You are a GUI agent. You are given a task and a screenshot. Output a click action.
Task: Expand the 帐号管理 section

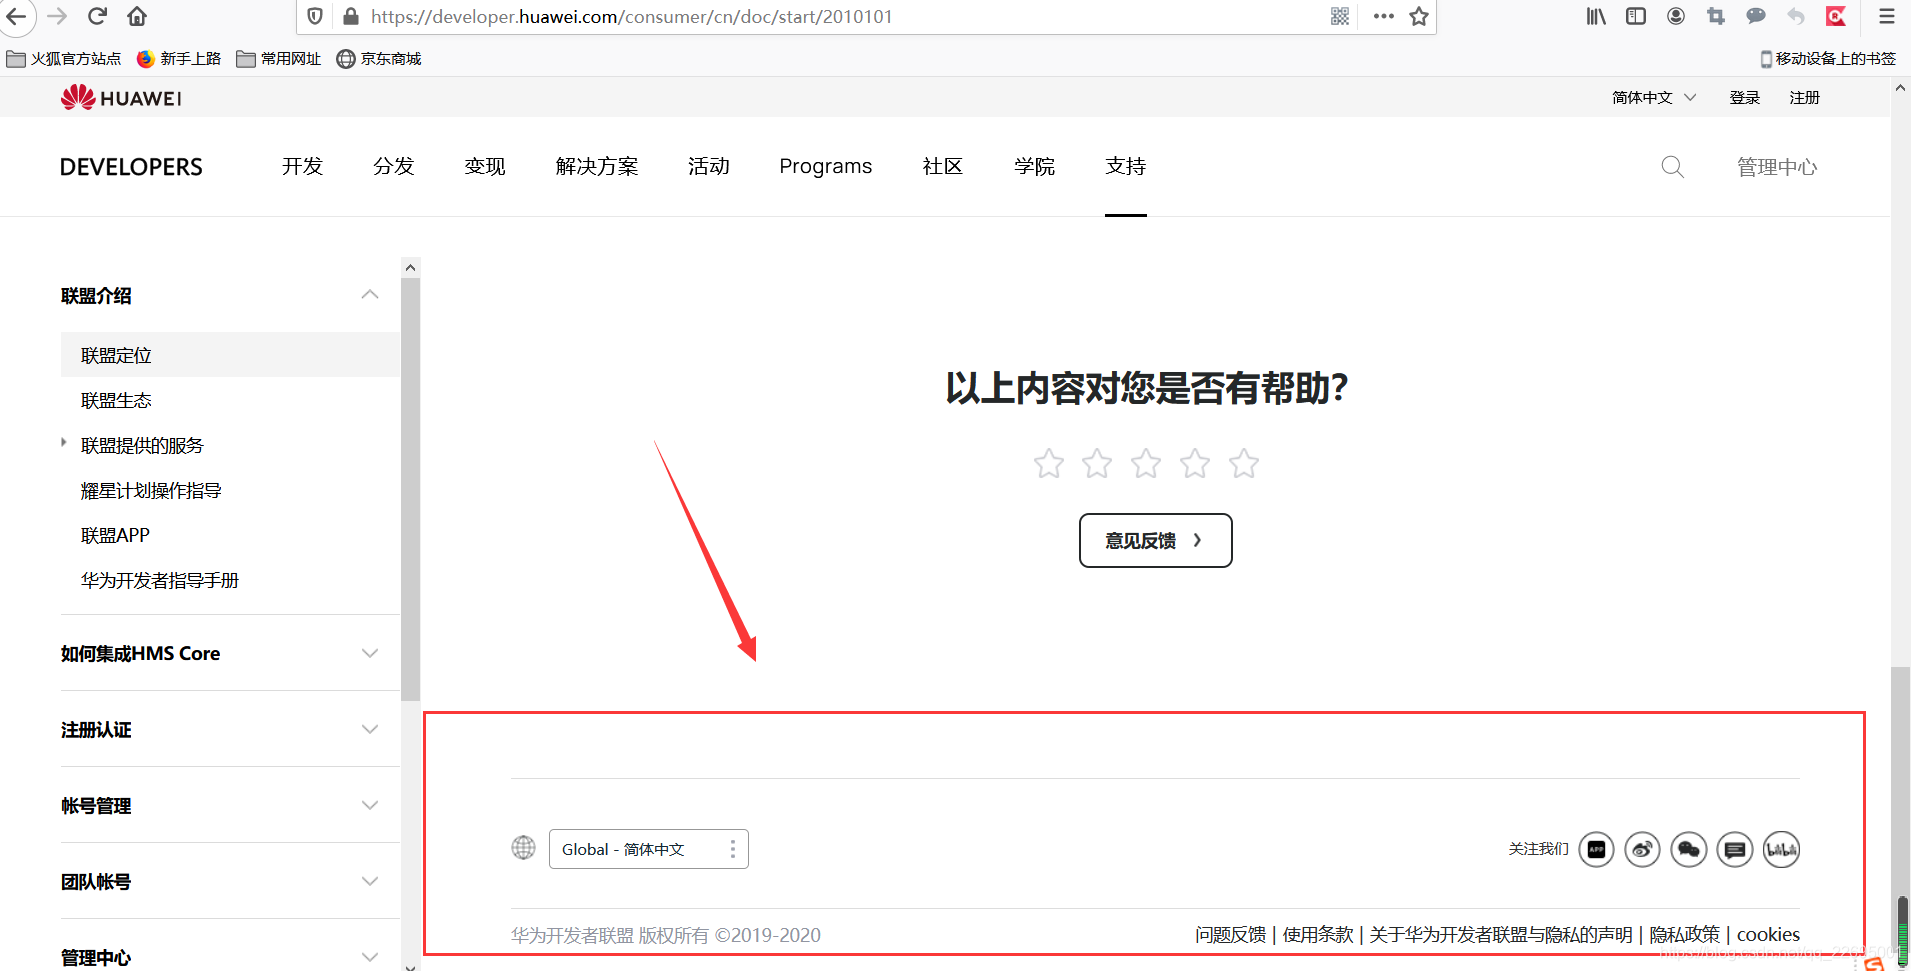tap(370, 805)
